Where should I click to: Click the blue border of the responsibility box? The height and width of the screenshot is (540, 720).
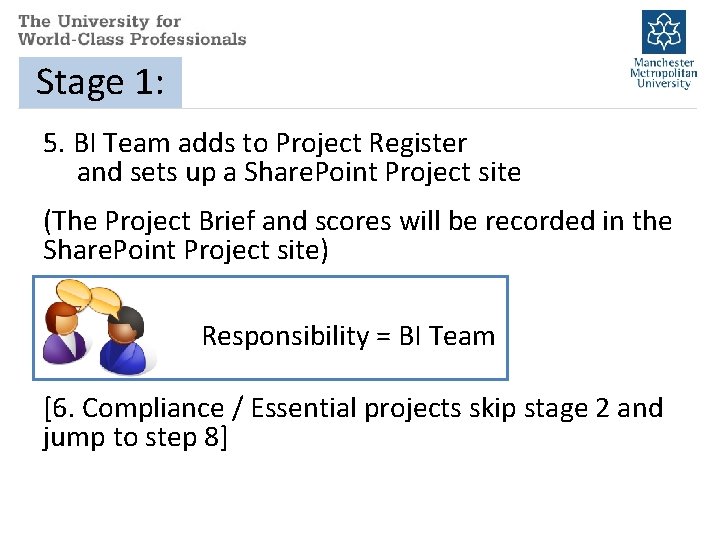(x=508, y=328)
